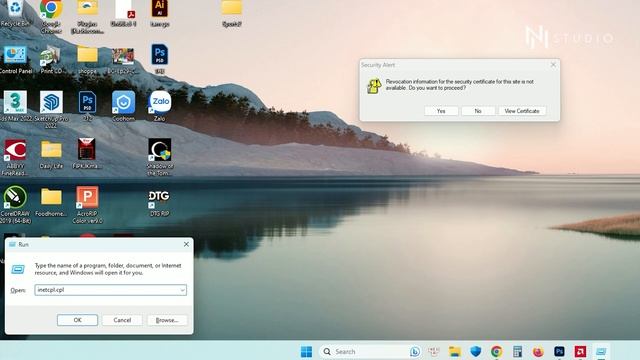Open the Control Panel desktop shortcut
Image resolution: width=640 pixels, height=360 pixels.
point(16,60)
